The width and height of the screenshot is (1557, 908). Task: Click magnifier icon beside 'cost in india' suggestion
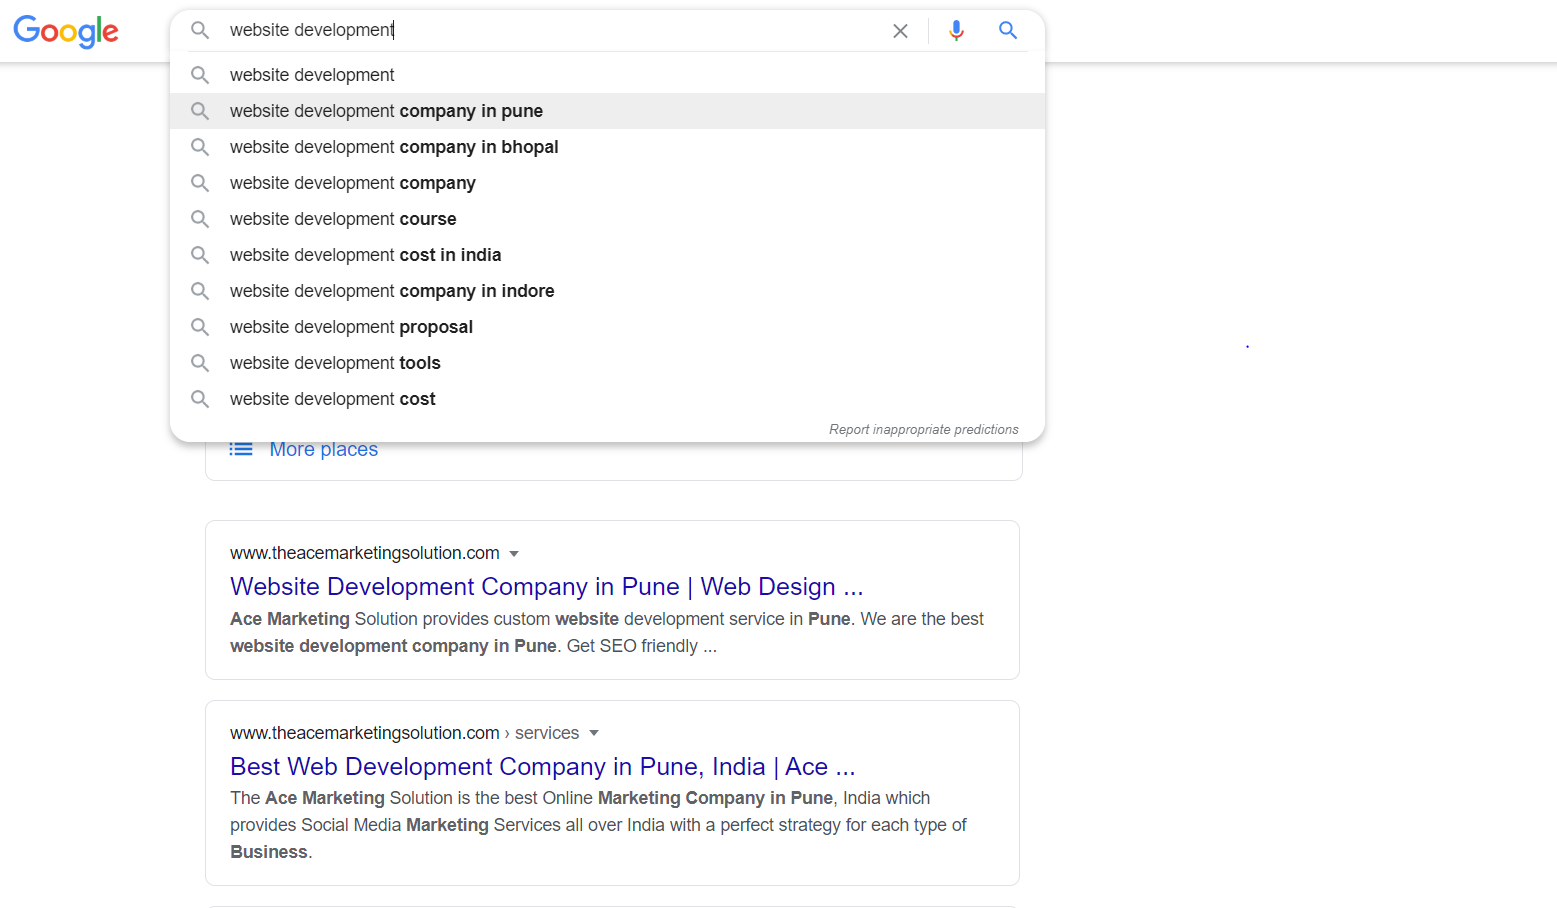point(200,255)
